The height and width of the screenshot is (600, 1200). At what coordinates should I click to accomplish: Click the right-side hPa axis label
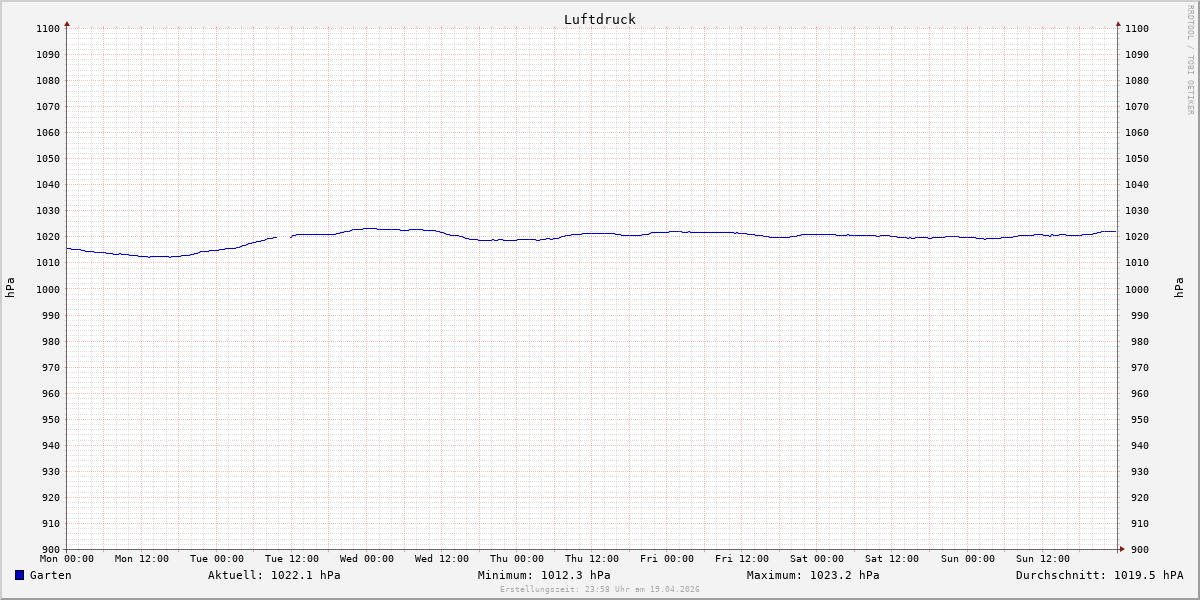(1180, 288)
